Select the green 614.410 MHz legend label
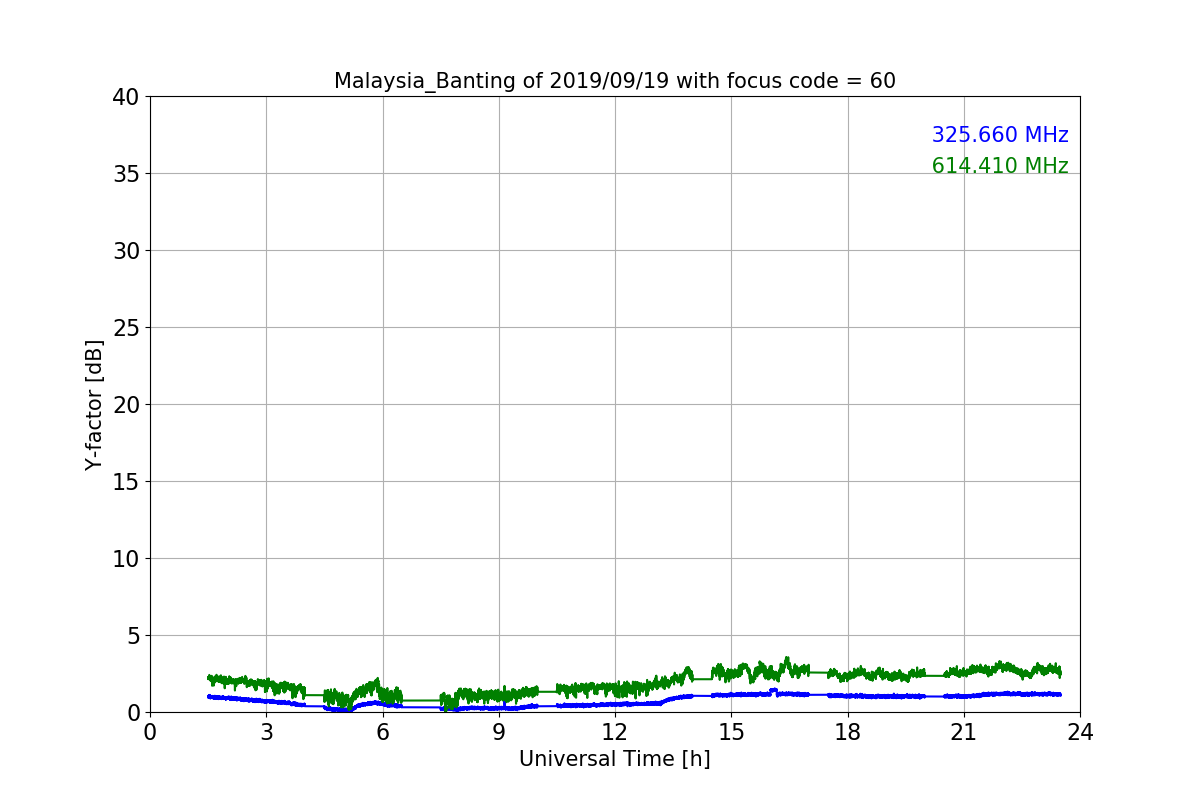The image size is (1200, 800). [1000, 166]
